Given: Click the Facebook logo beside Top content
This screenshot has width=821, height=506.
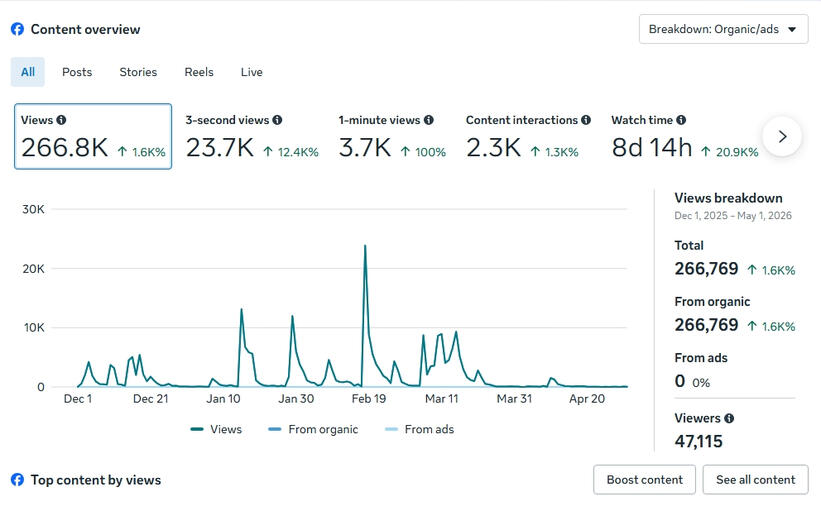Looking at the screenshot, I should tap(17, 480).
